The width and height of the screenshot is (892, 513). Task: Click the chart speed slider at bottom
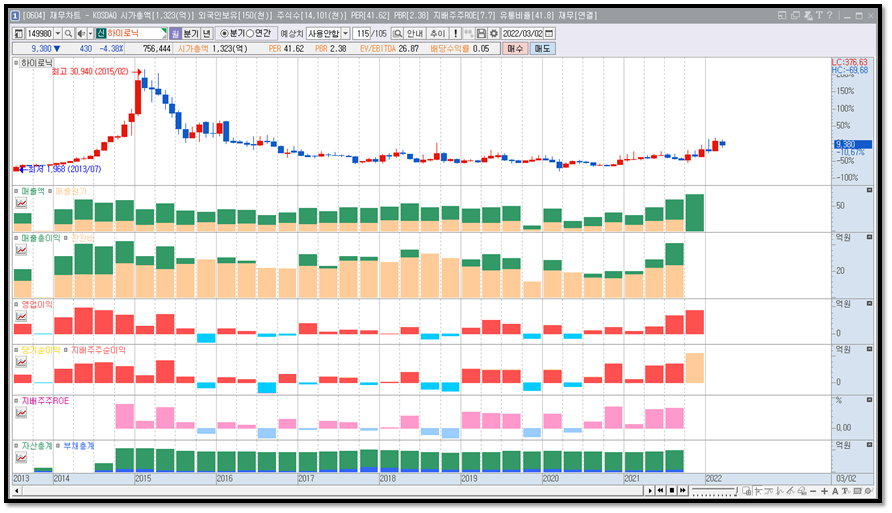click(715, 491)
